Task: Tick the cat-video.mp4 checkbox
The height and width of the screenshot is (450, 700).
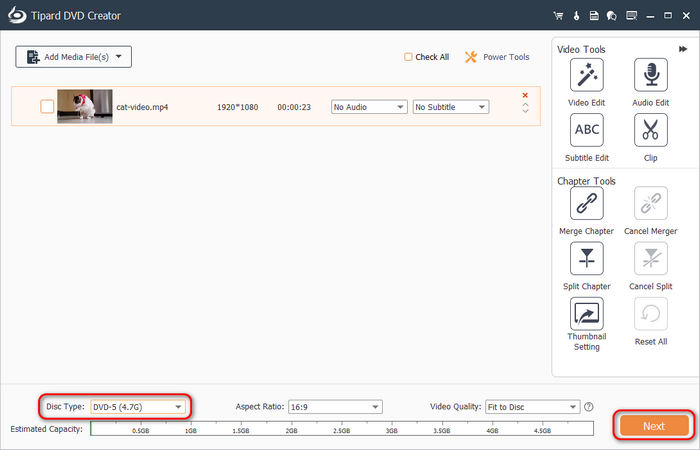Action: [47, 107]
